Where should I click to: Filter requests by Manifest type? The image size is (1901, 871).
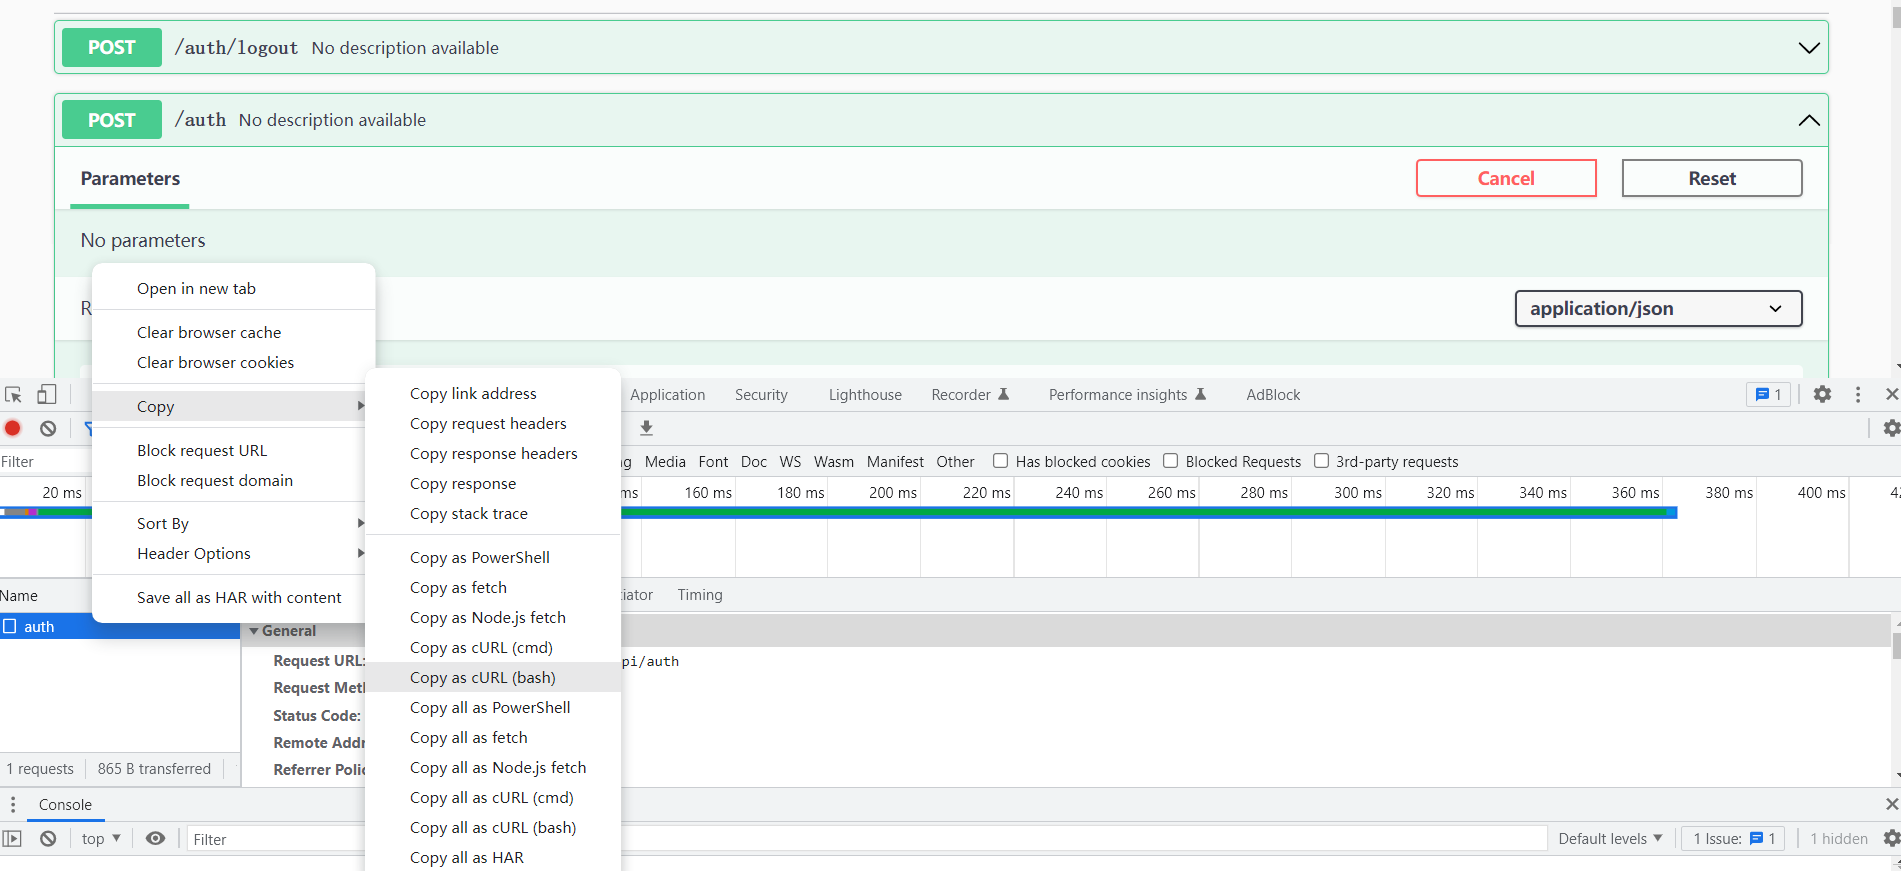tap(895, 462)
